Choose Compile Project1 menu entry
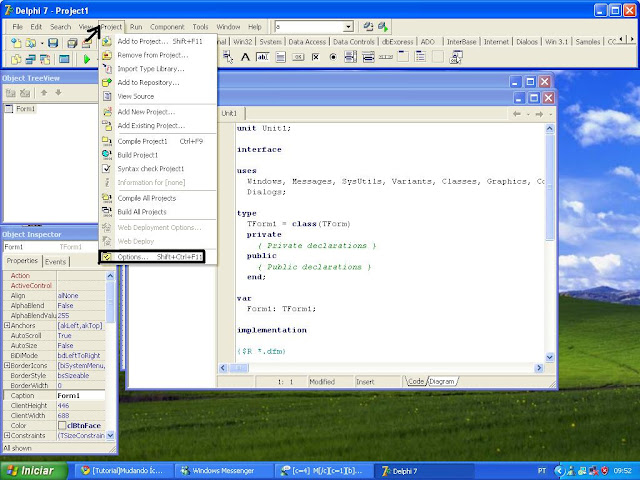This screenshot has width=640, height=480. (x=158, y=141)
